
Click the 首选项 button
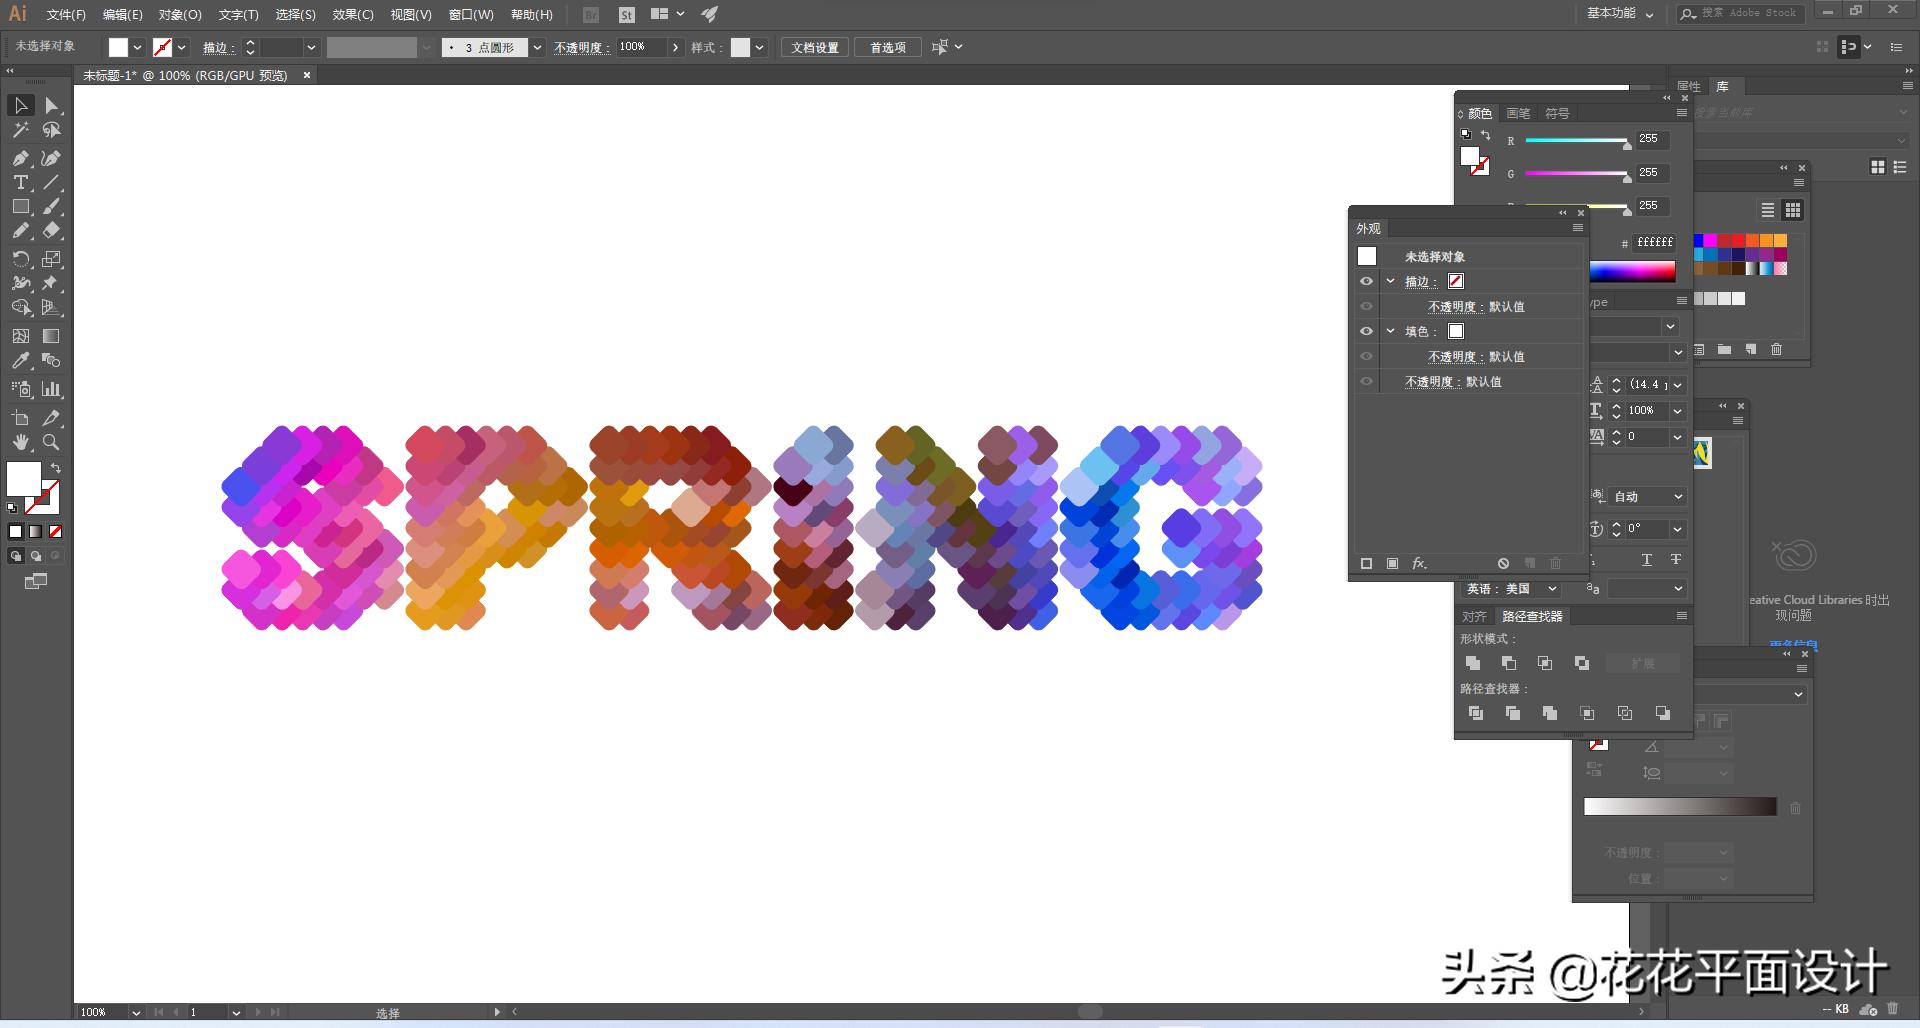pos(887,48)
